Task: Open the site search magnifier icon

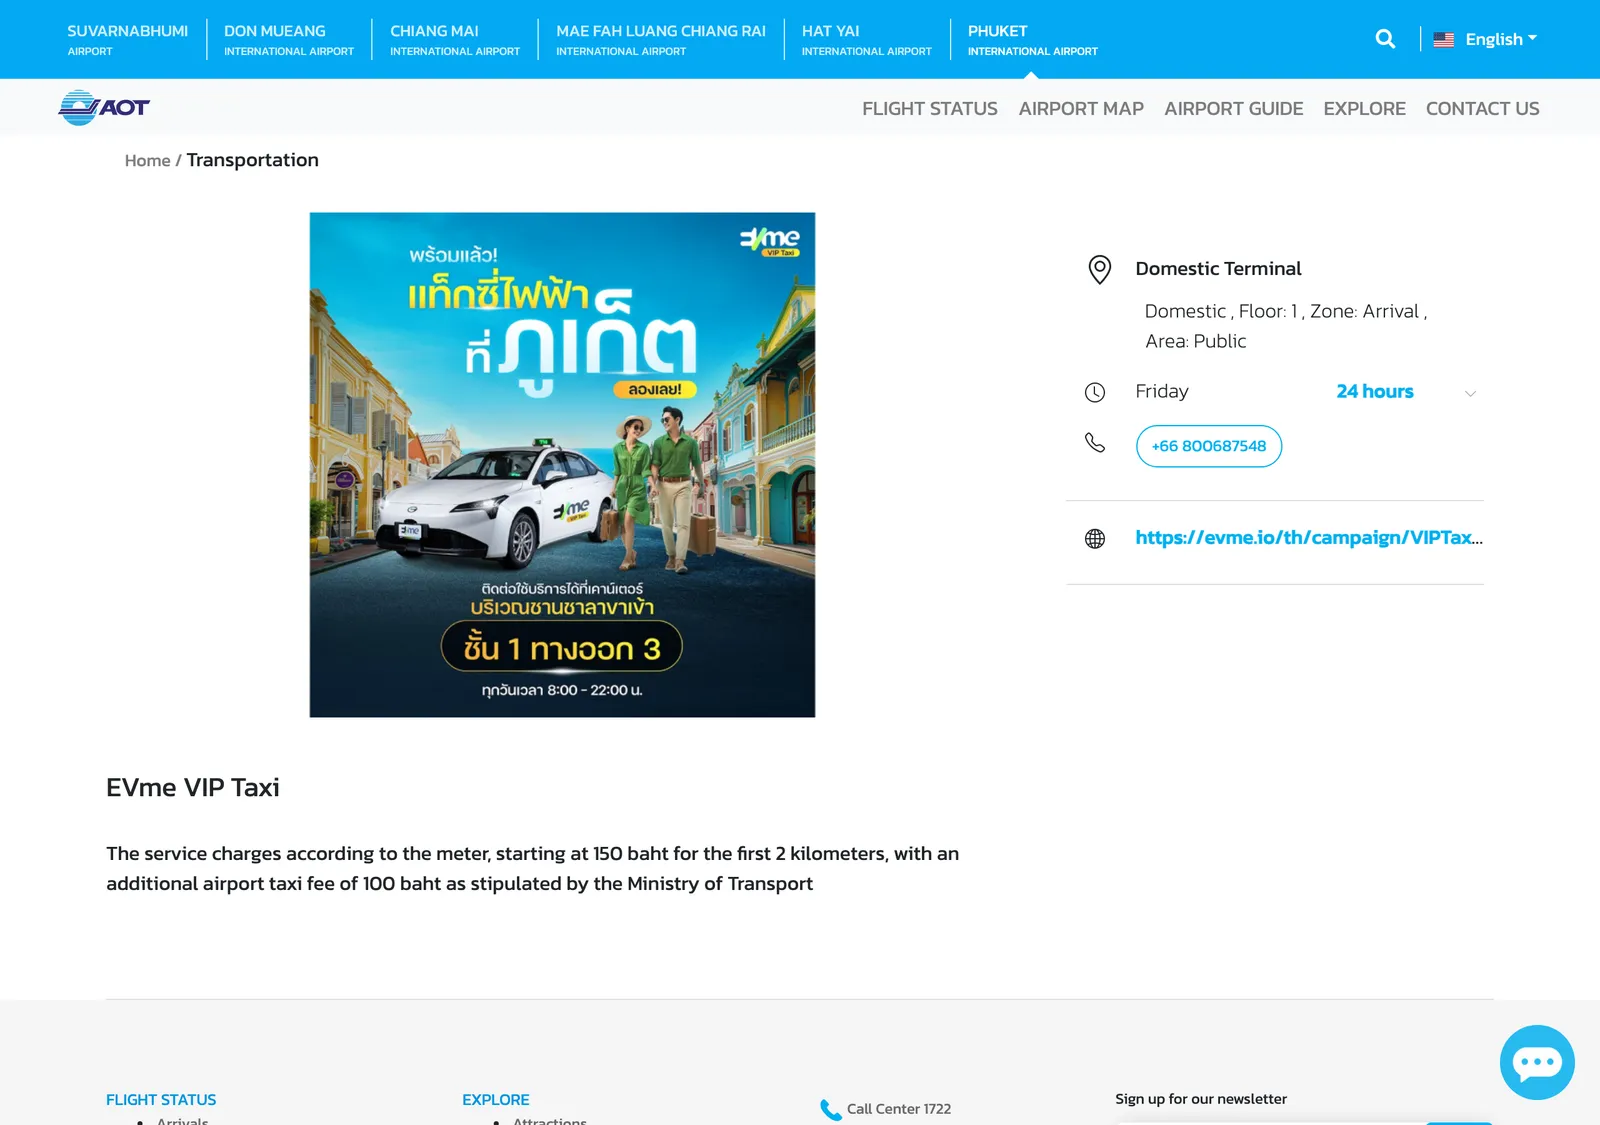Action: [x=1385, y=39]
